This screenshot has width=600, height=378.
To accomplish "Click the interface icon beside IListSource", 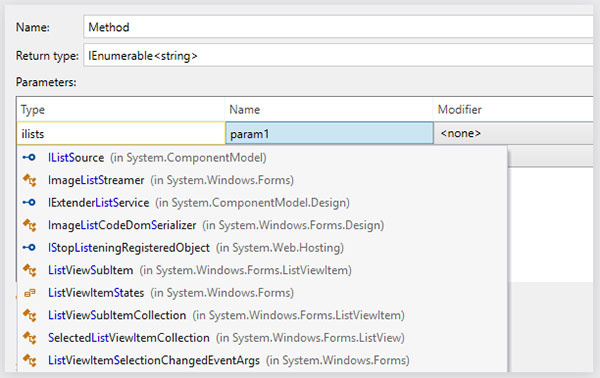I will click(29, 158).
